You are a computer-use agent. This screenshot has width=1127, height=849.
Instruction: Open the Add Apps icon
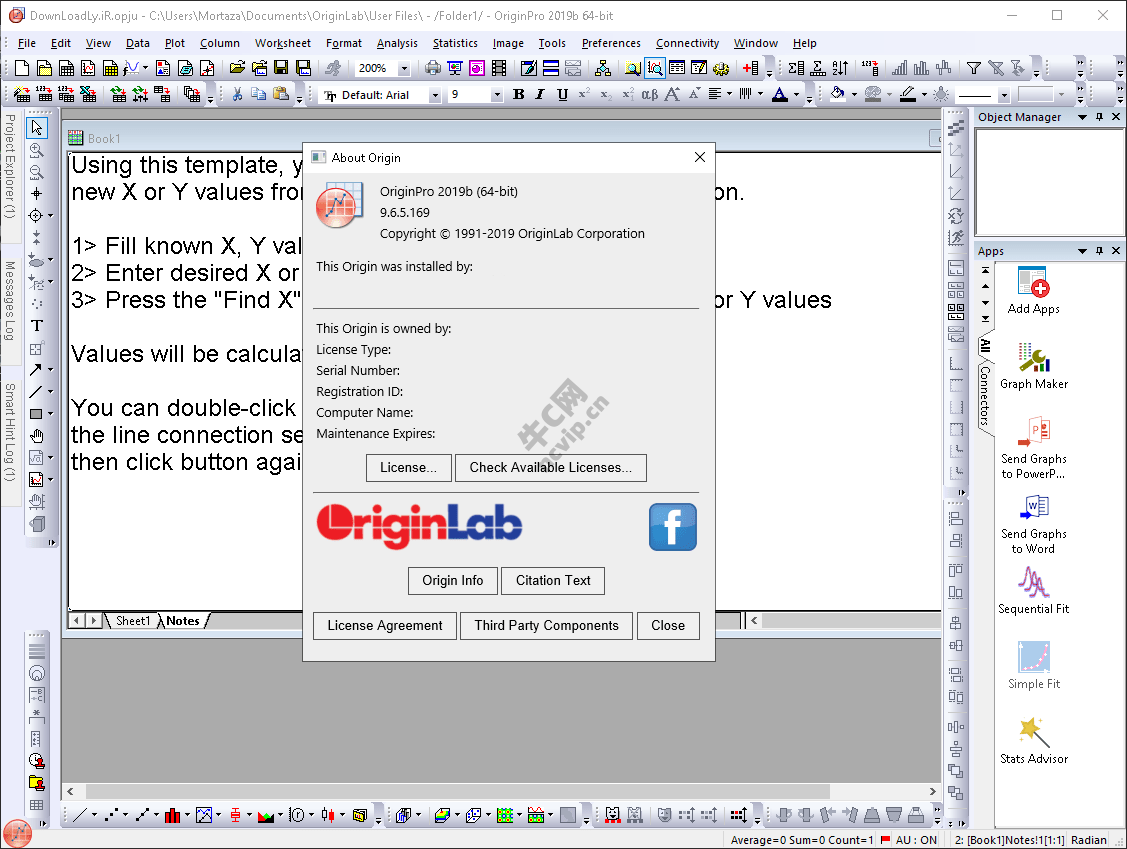(1034, 290)
